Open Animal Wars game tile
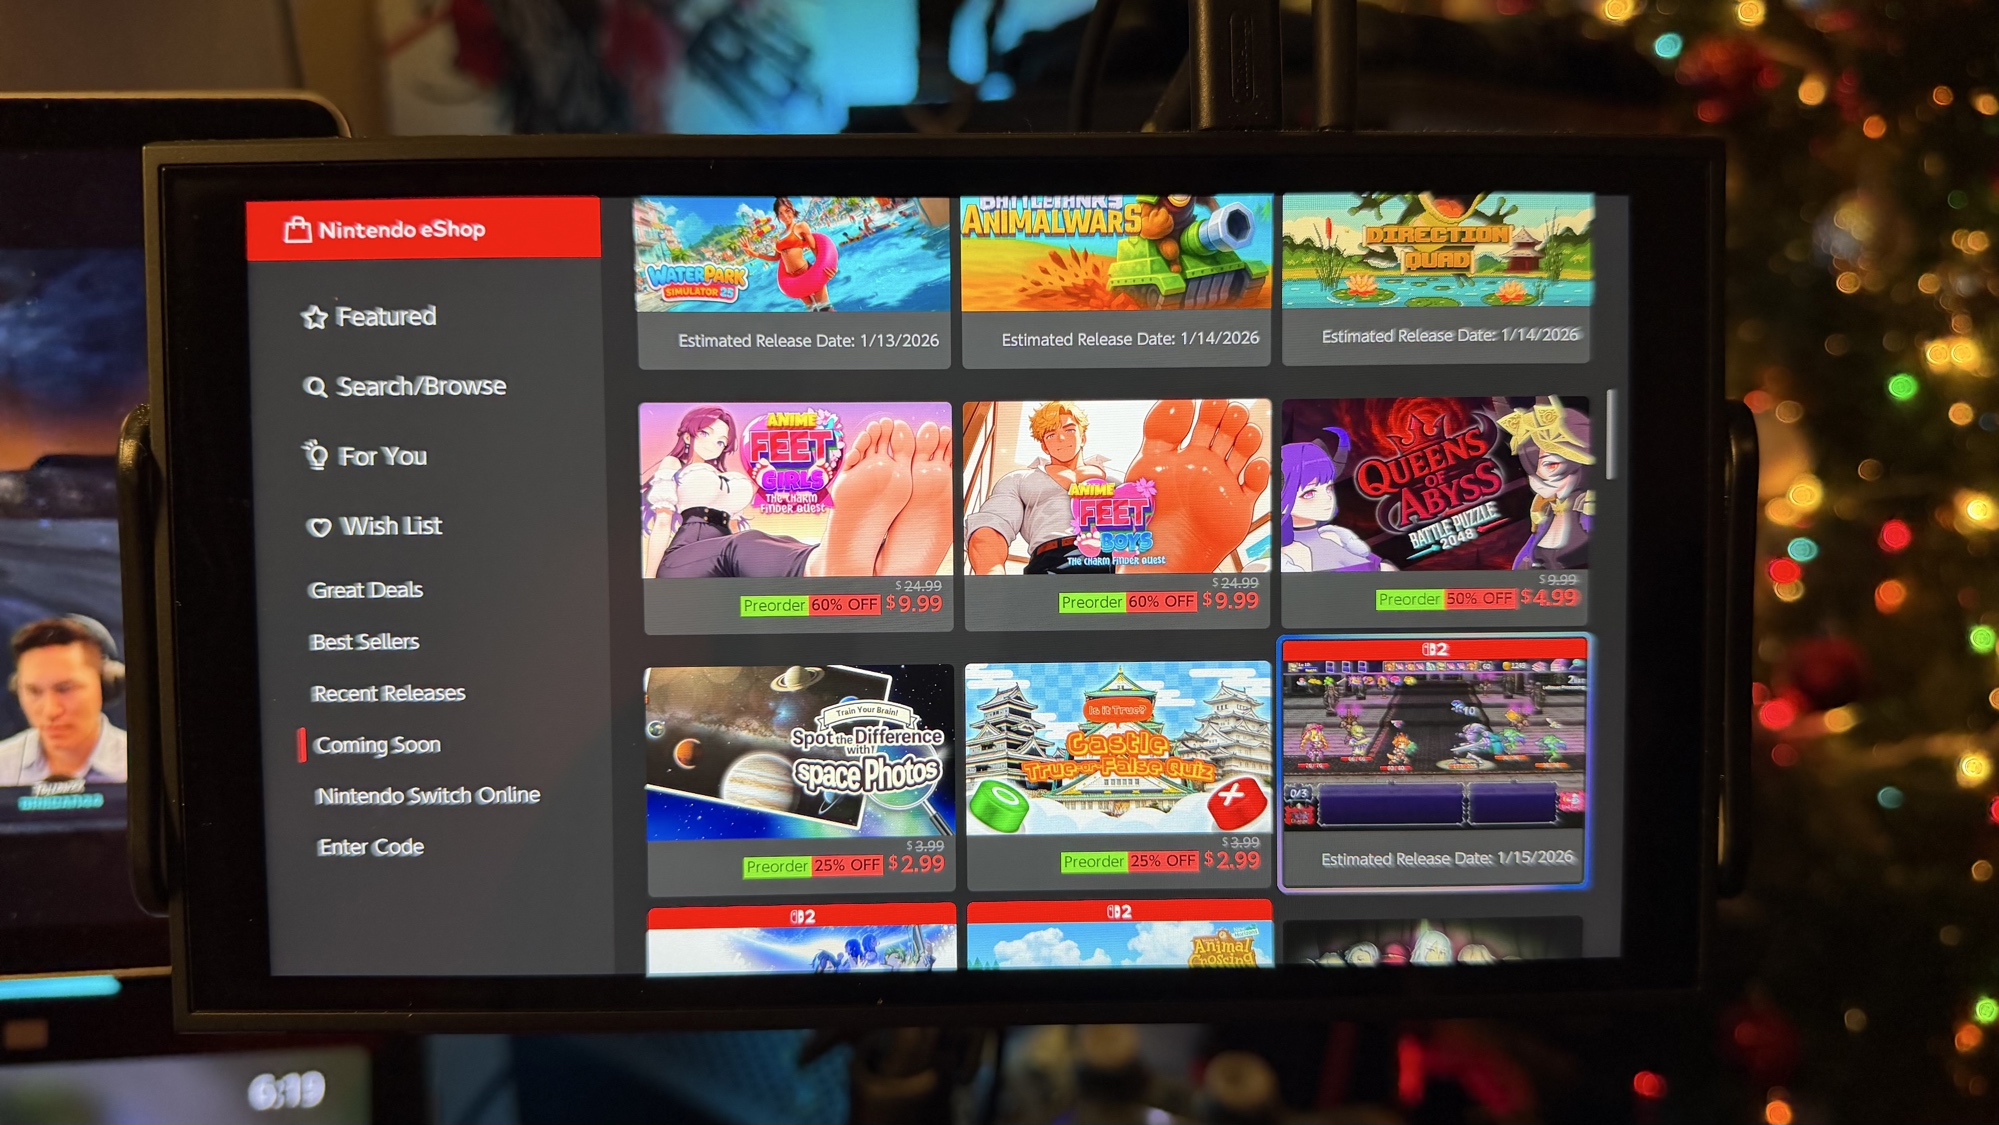Image resolution: width=1999 pixels, height=1125 pixels. [x=1115, y=253]
